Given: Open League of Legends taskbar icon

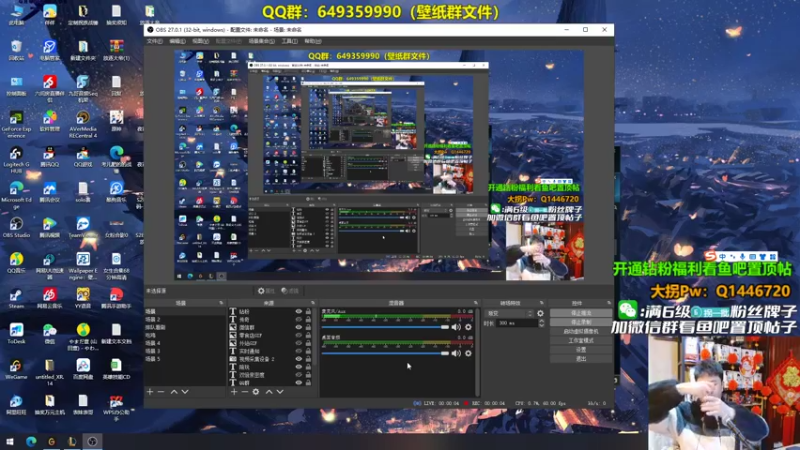Looking at the screenshot, I should (x=72, y=441).
